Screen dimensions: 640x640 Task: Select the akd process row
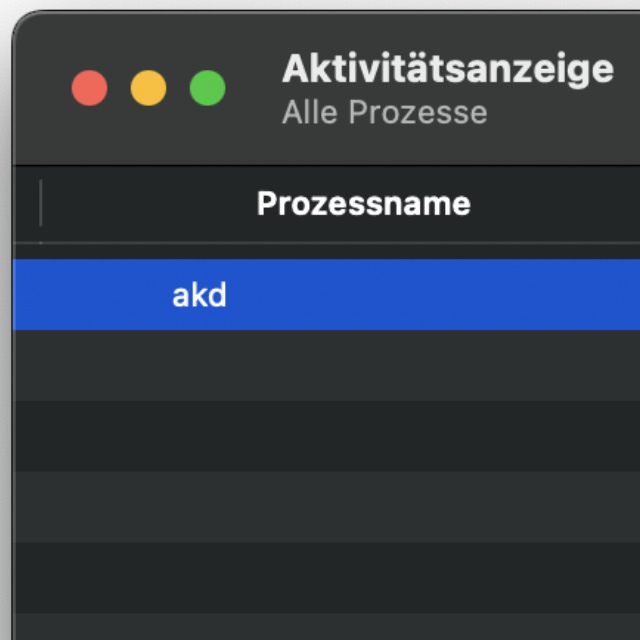point(199,295)
